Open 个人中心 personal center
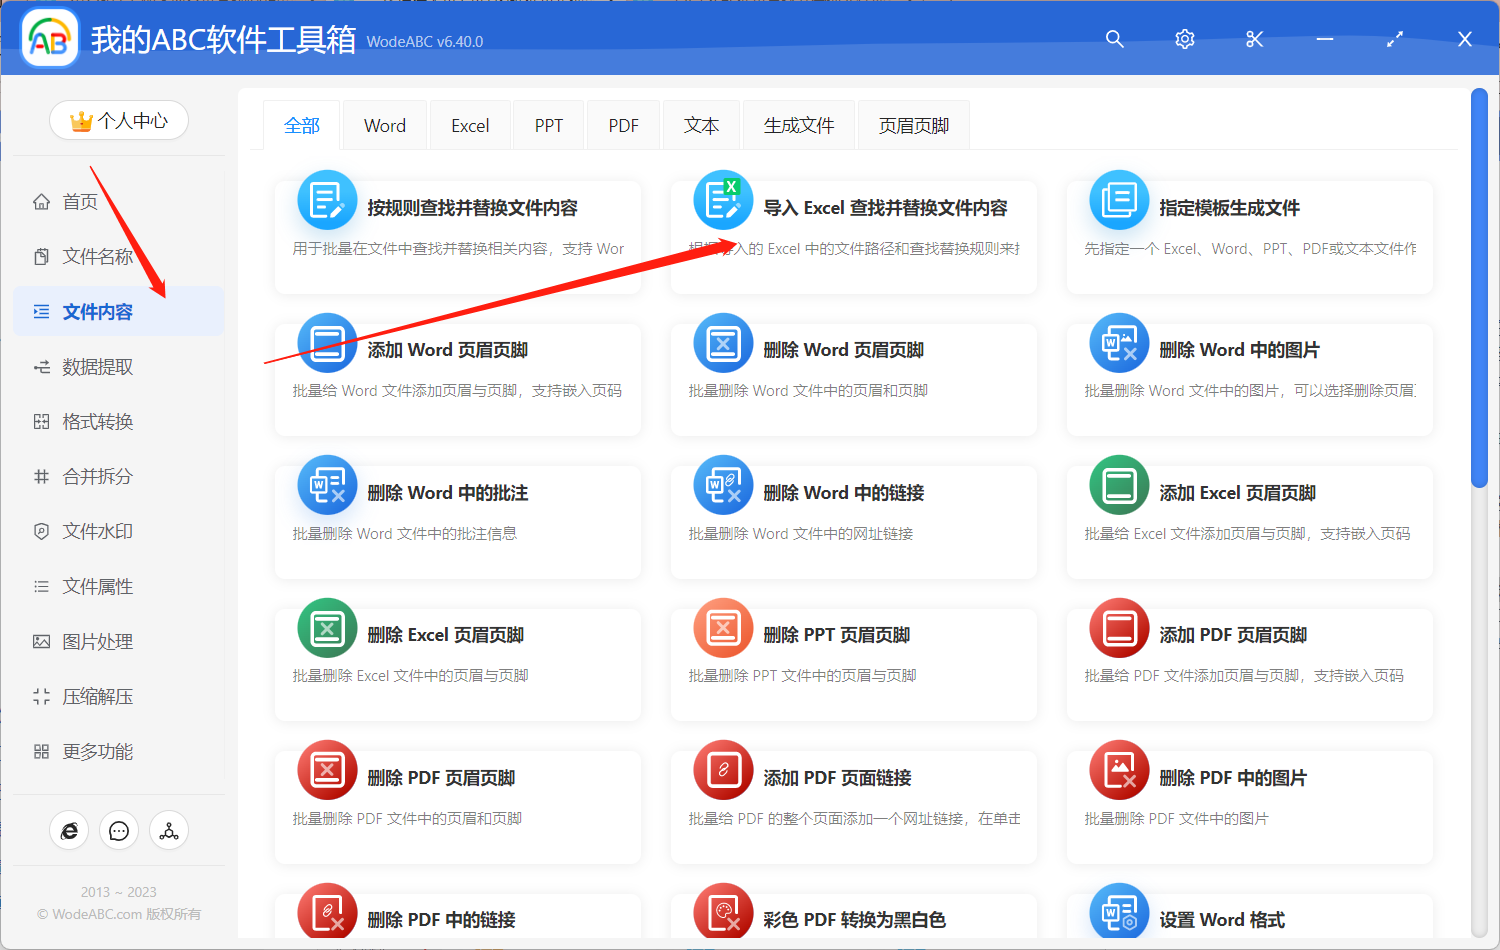This screenshot has height=950, width=1500. click(118, 119)
